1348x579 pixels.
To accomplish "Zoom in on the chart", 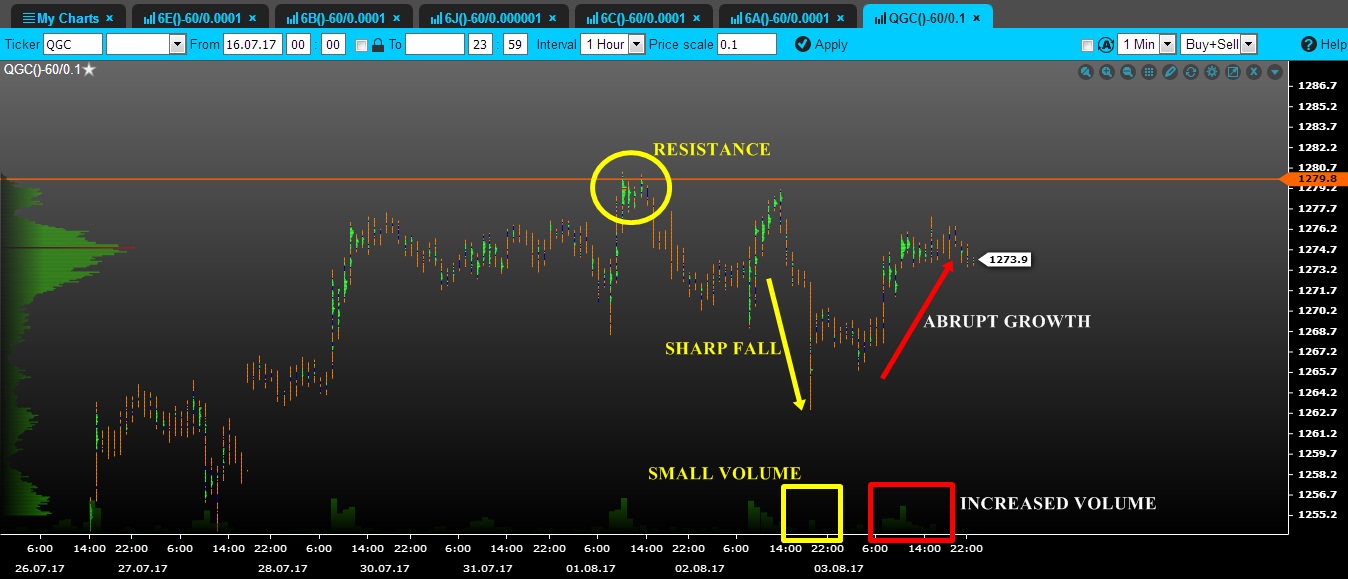I will [1107, 72].
